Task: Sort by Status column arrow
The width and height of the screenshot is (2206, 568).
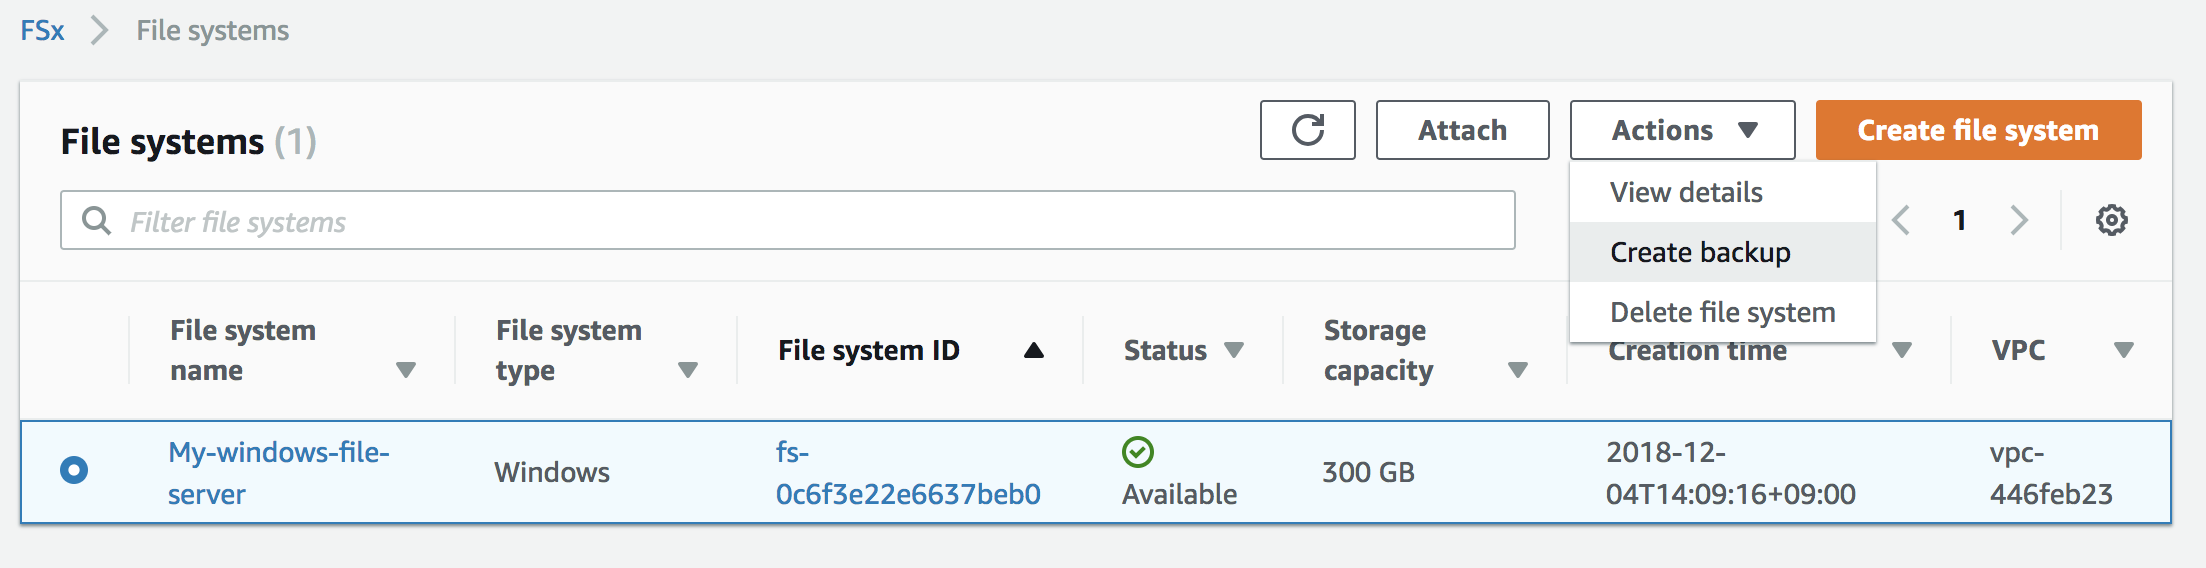Action: point(1234,350)
